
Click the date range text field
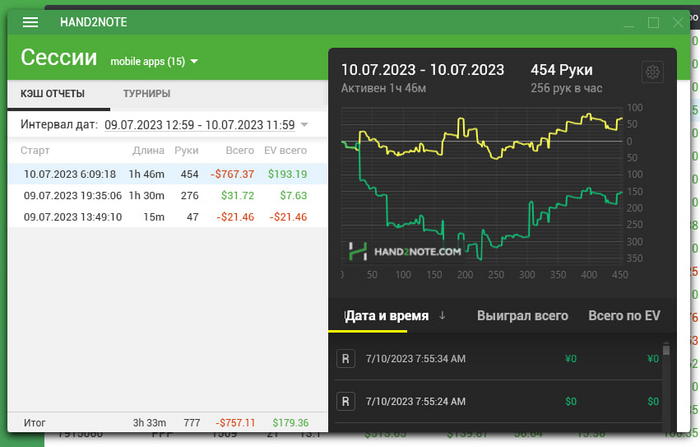[x=200, y=125]
